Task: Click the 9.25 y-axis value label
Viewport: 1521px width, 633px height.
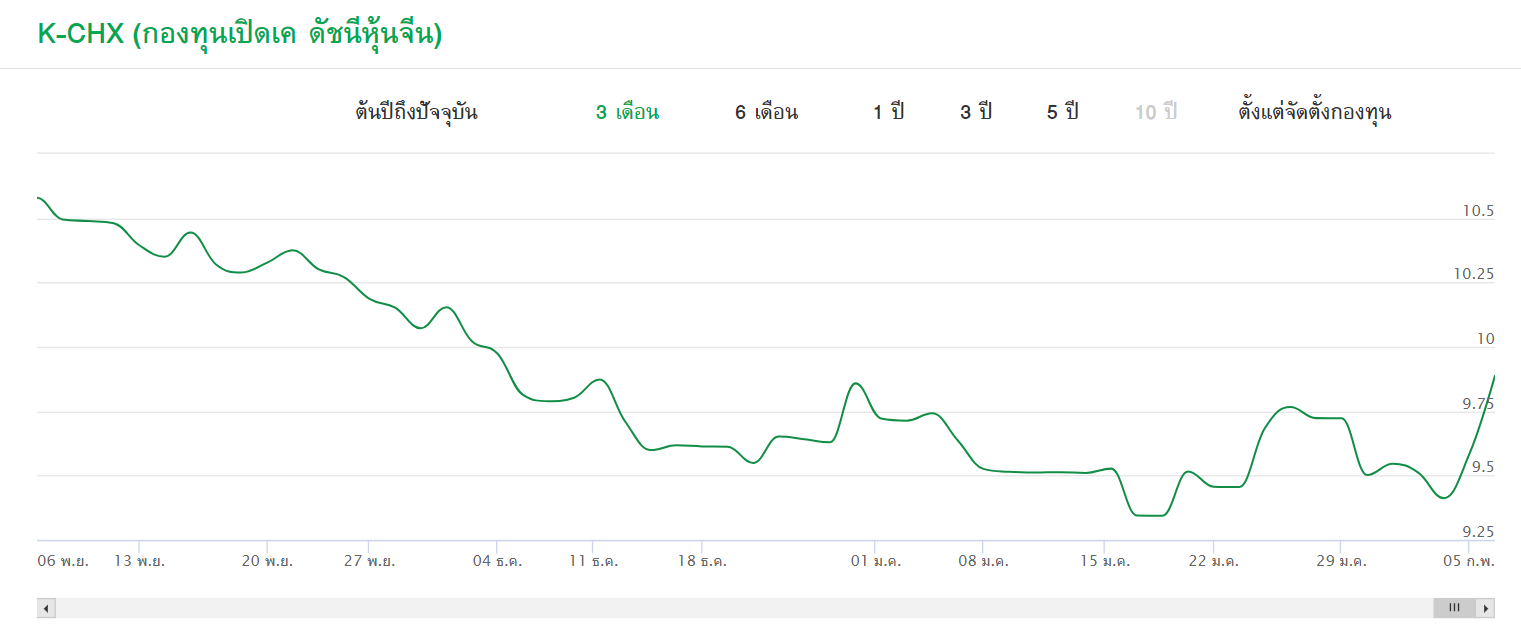Action: [x=1478, y=532]
